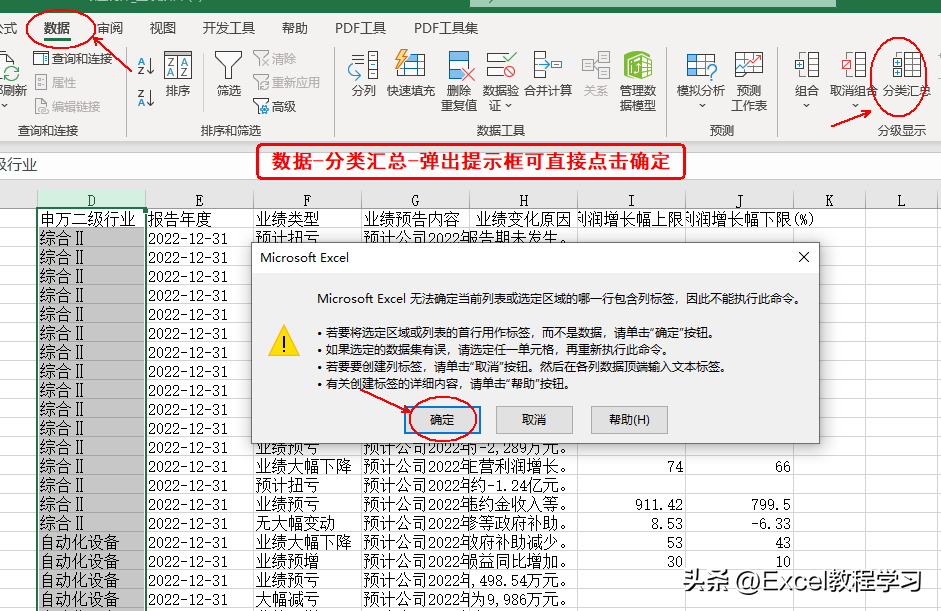Expand the What-If Analysis (模拟分析) dropdown
Screen dimensions: 941x611
pos(700,91)
